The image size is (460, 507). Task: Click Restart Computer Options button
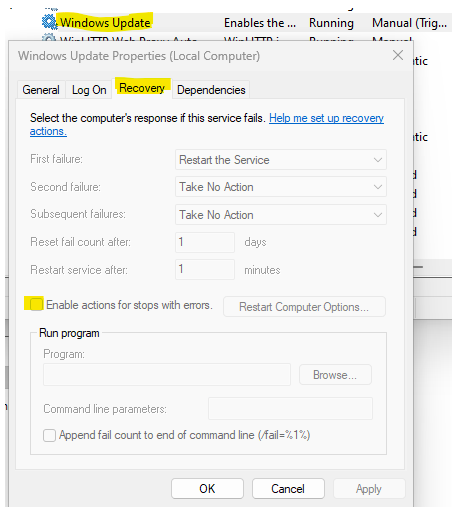pos(304,307)
